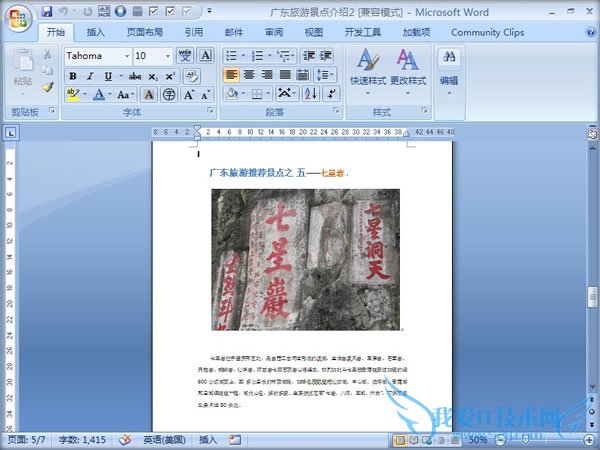Click the Copy icon in clipboard group
This screenshot has width=600, height=450.
pos(47,70)
